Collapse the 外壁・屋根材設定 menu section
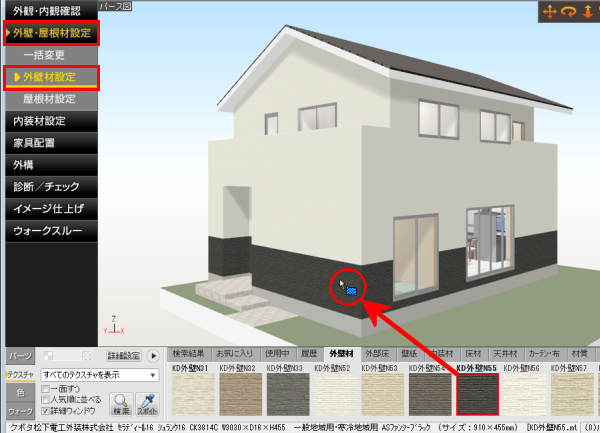Viewport: 600px width, 433px height. [x=52, y=33]
